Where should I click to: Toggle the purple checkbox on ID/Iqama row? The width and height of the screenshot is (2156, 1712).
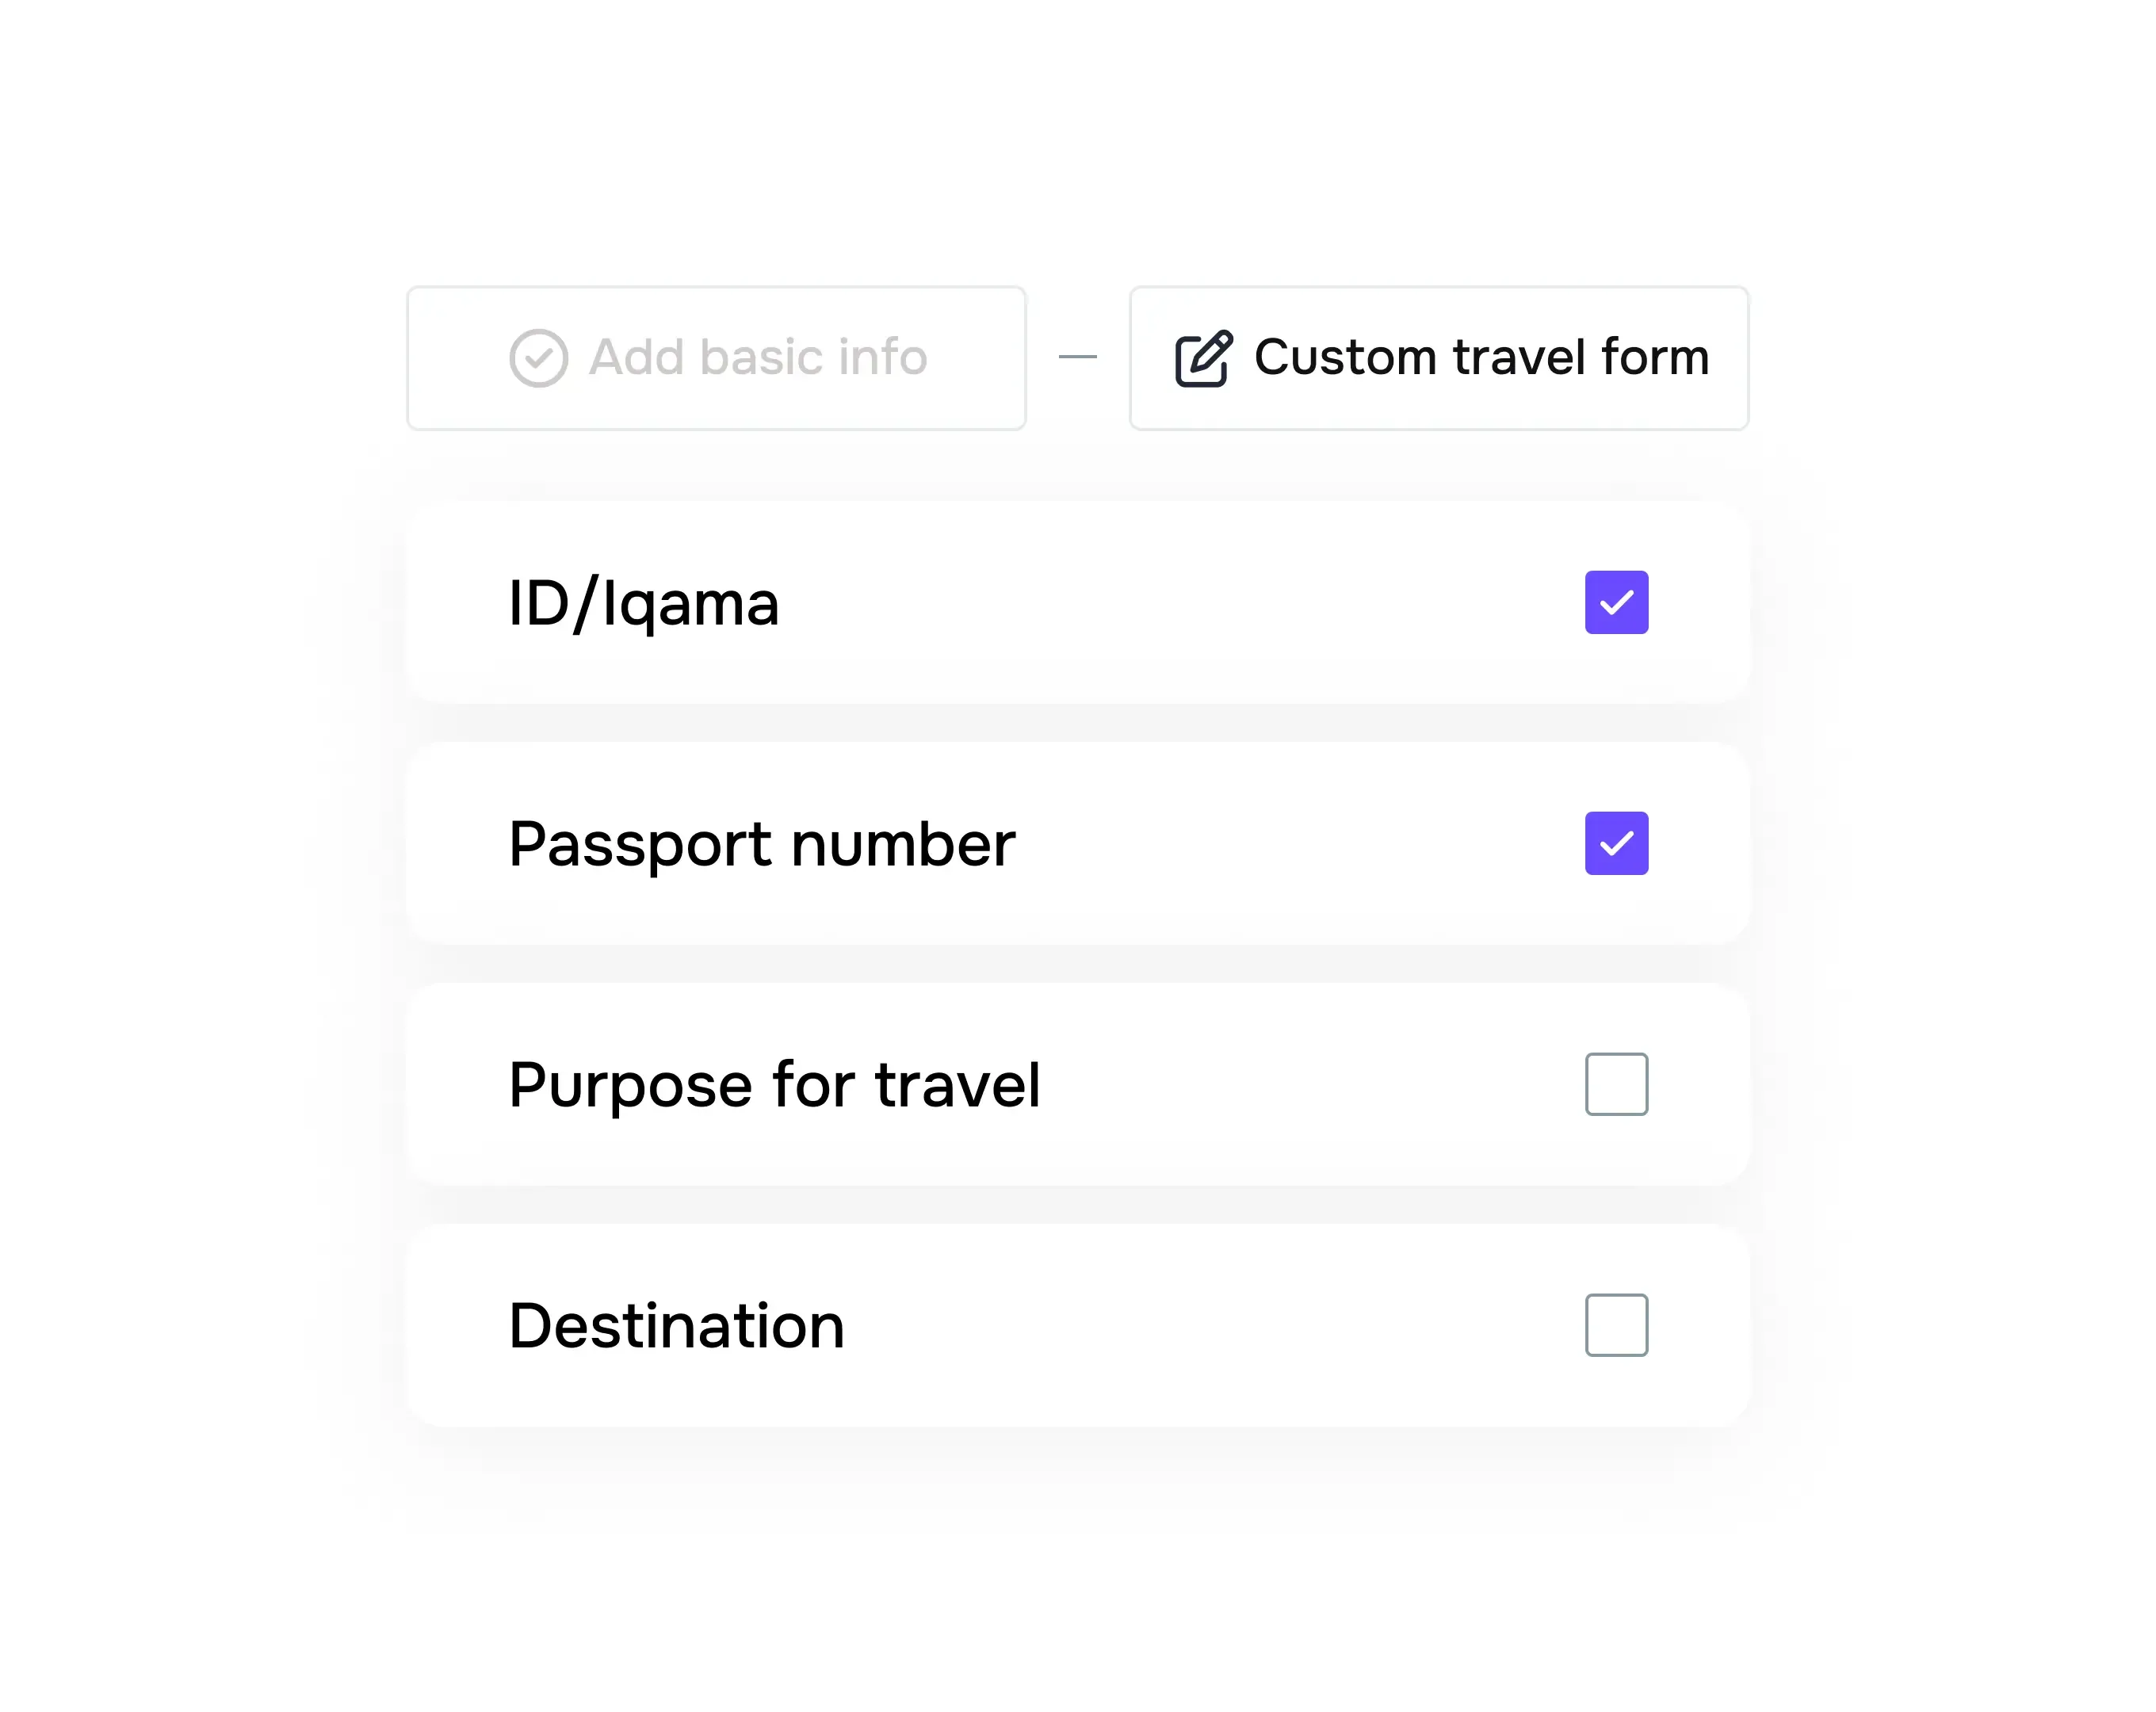1616,602
